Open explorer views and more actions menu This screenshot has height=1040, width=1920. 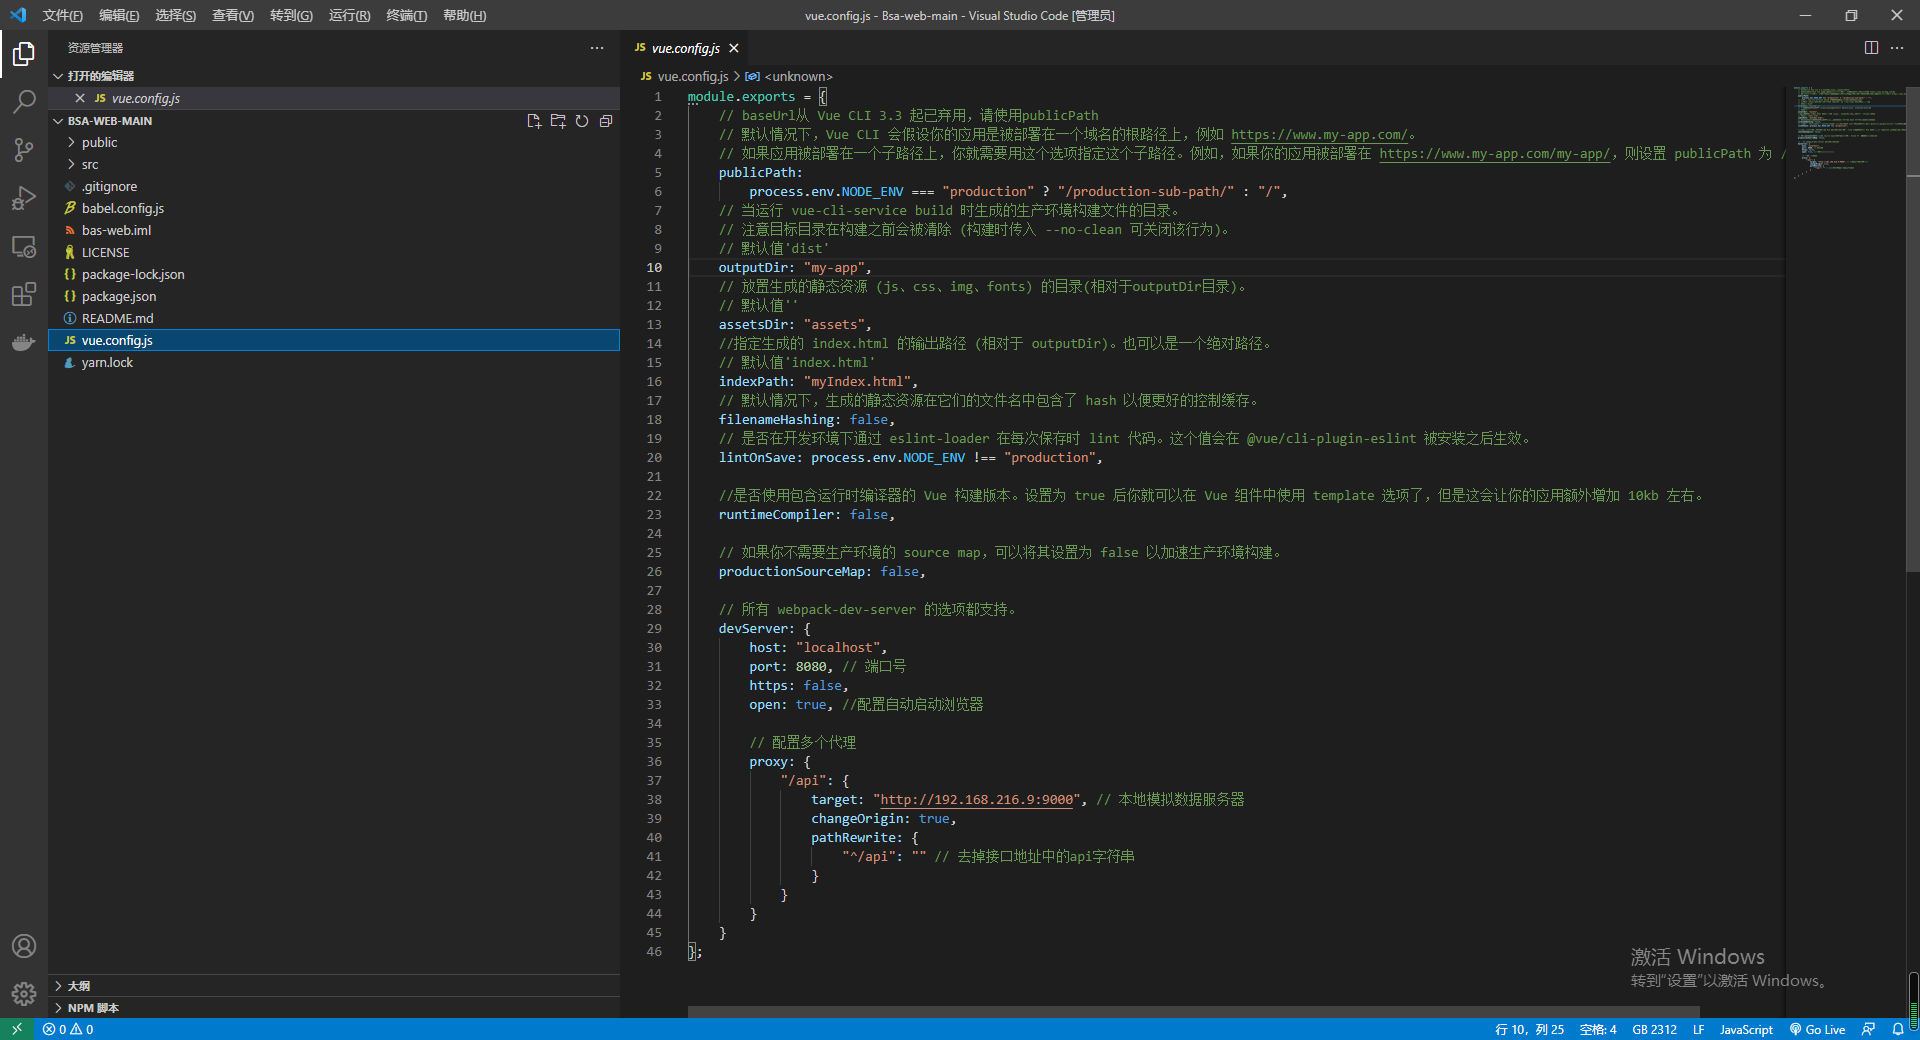tap(597, 48)
